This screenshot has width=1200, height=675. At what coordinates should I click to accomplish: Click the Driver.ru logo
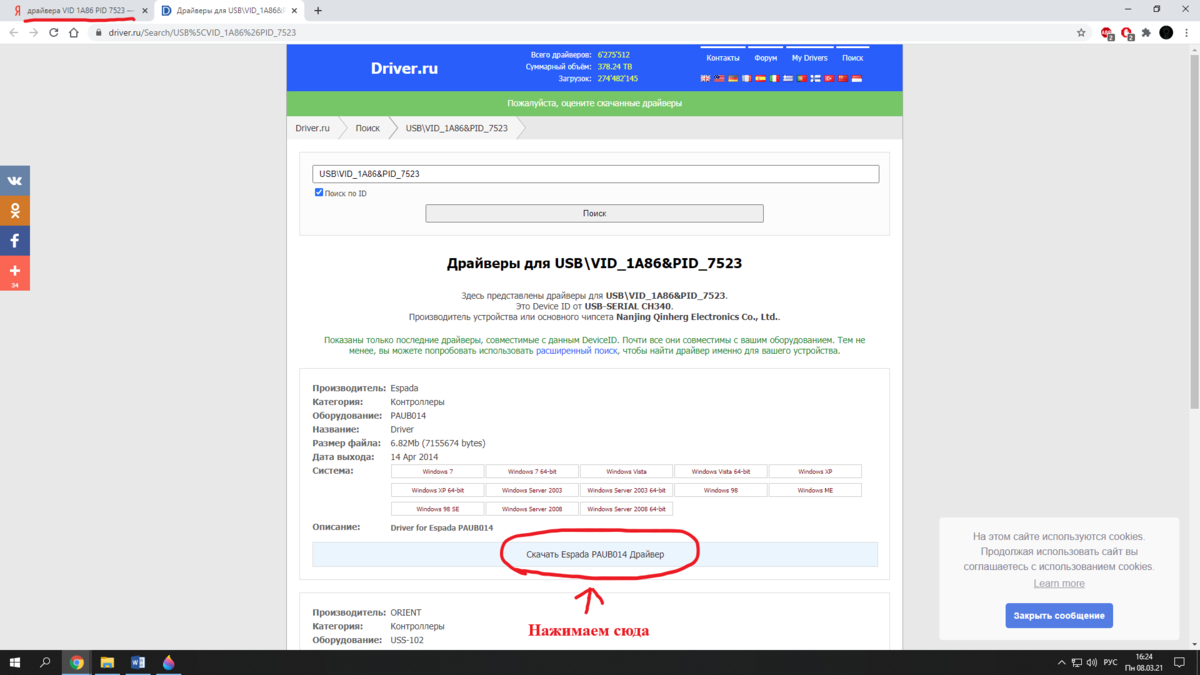coord(404,69)
